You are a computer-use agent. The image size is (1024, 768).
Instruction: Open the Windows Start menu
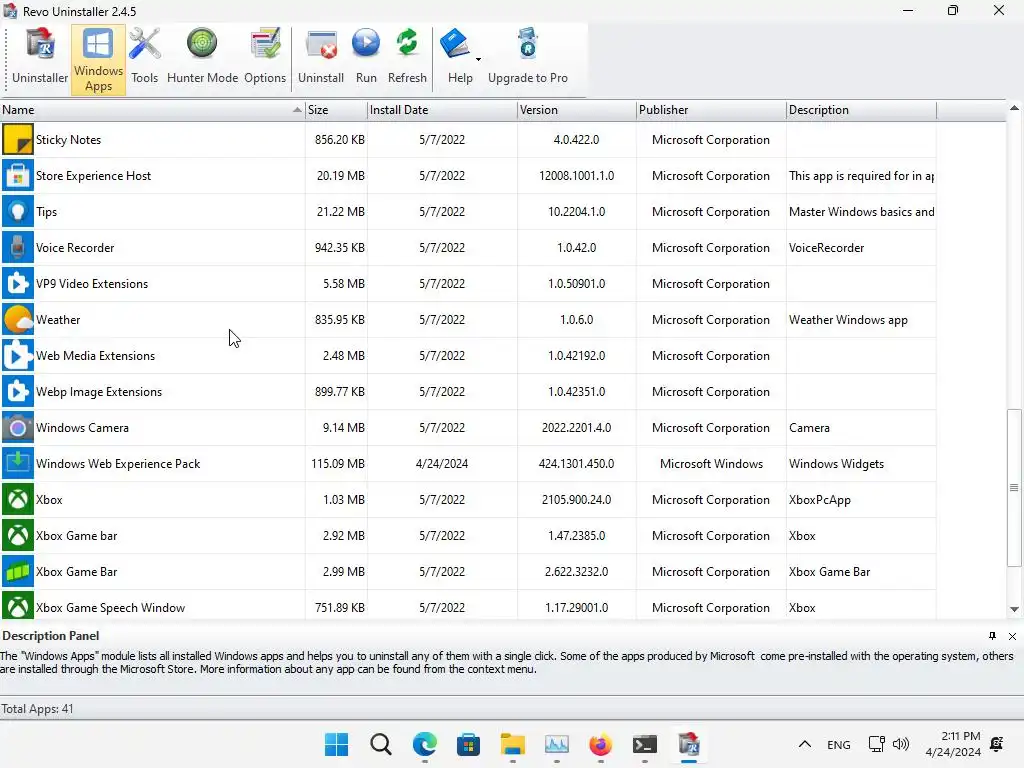(x=337, y=744)
